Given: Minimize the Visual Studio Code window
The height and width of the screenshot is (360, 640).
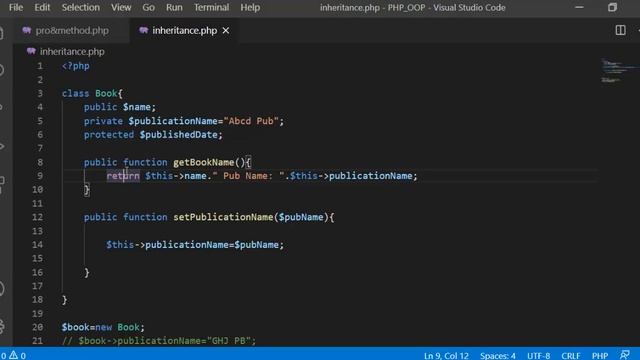Looking at the screenshot, I should pyautogui.click(x=579, y=7).
